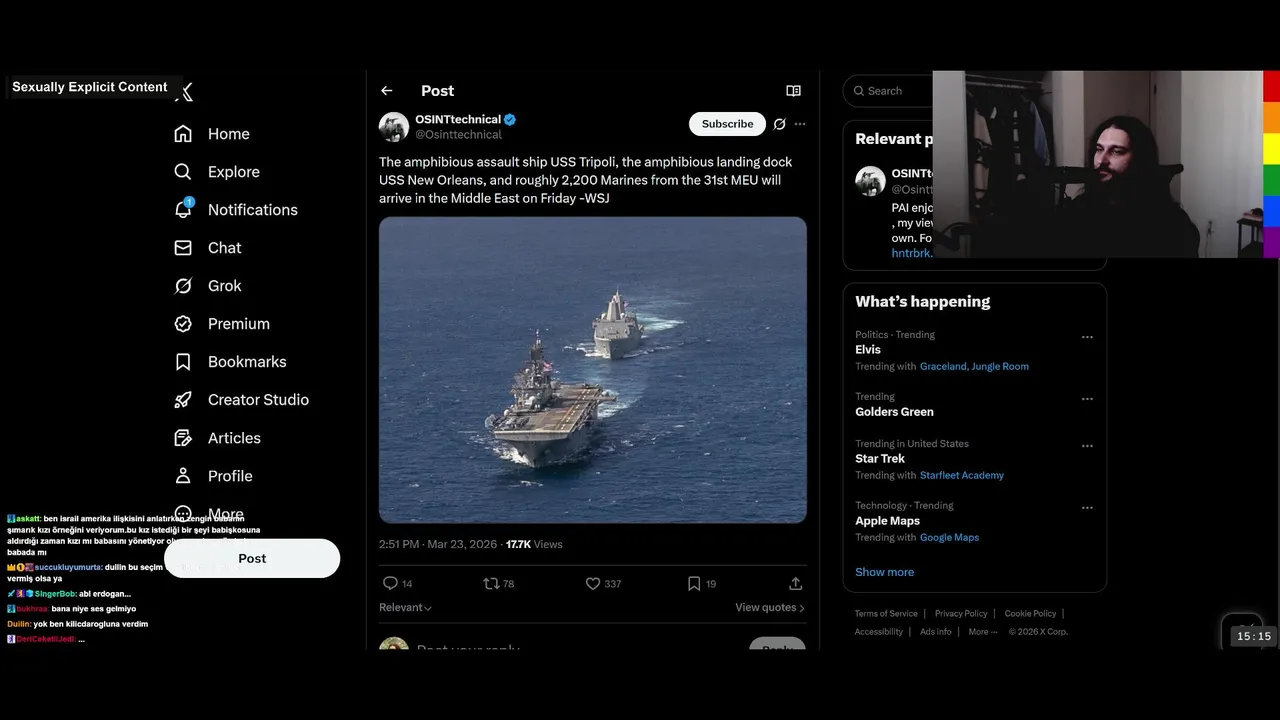This screenshot has width=1280, height=720.
Task: Click the Search input field
Action: point(890,91)
